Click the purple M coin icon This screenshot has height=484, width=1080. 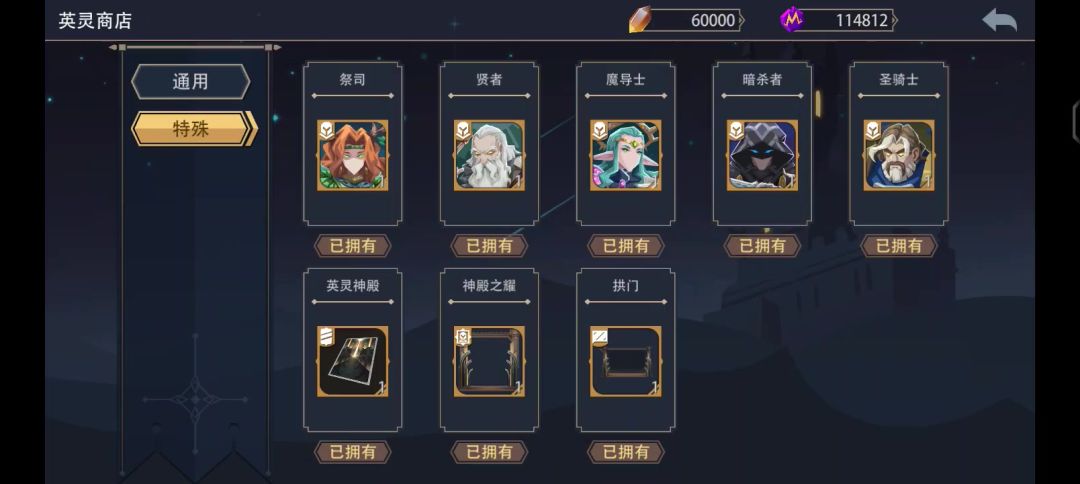[x=792, y=19]
